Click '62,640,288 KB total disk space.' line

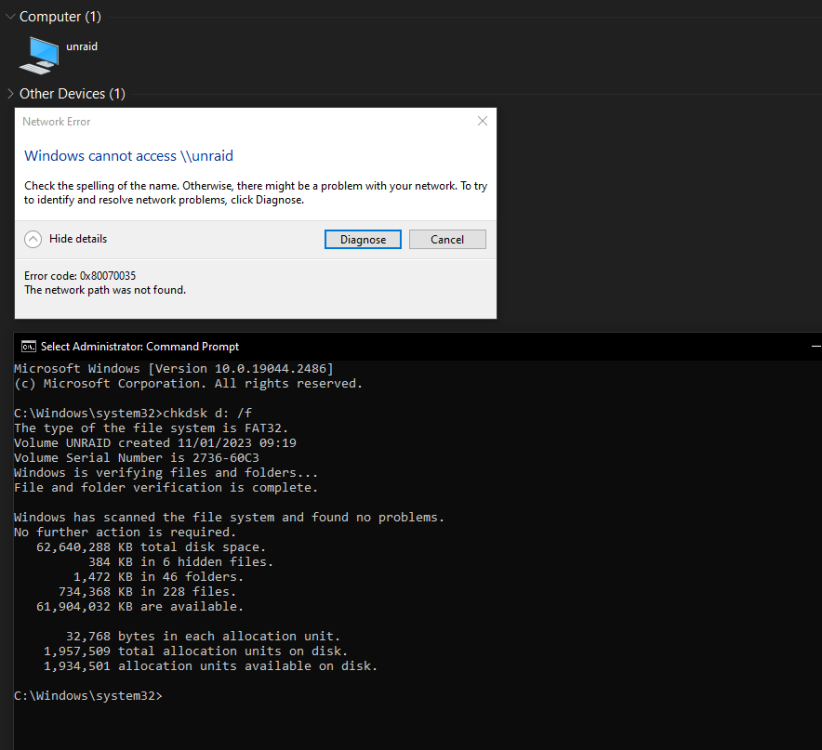[x=151, y=547]
